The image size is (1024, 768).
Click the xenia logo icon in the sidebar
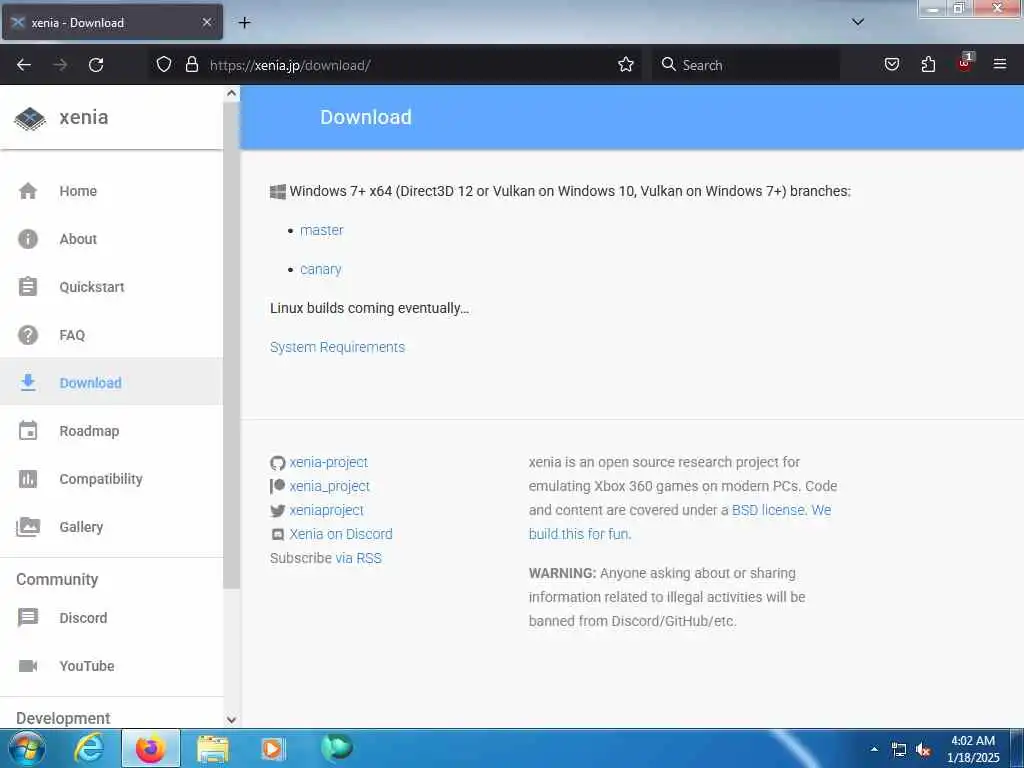[30, 118]
